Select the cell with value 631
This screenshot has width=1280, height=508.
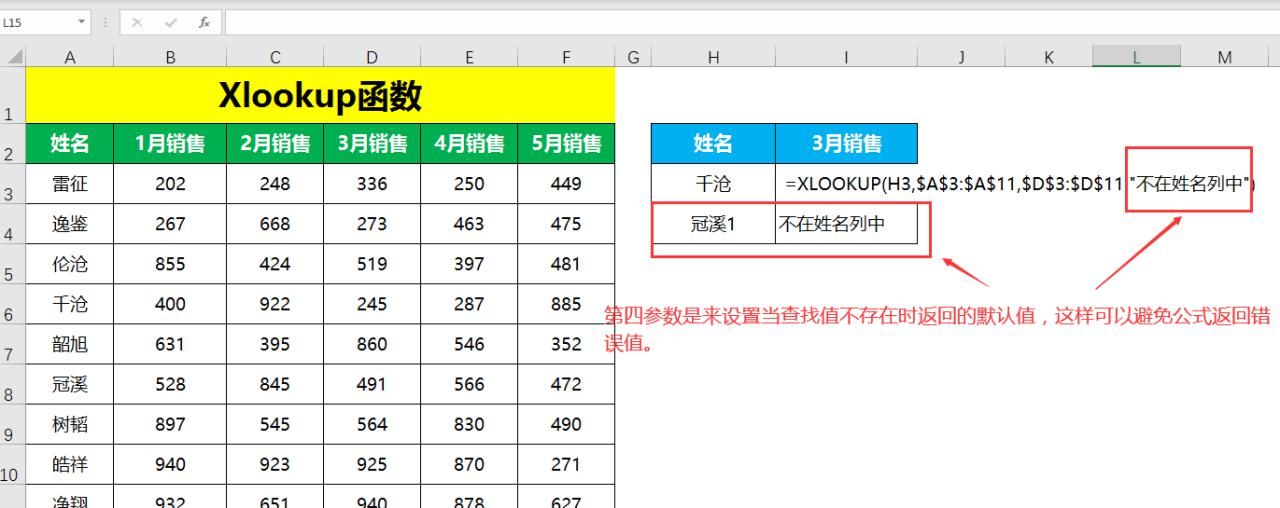tap(170, 344)
